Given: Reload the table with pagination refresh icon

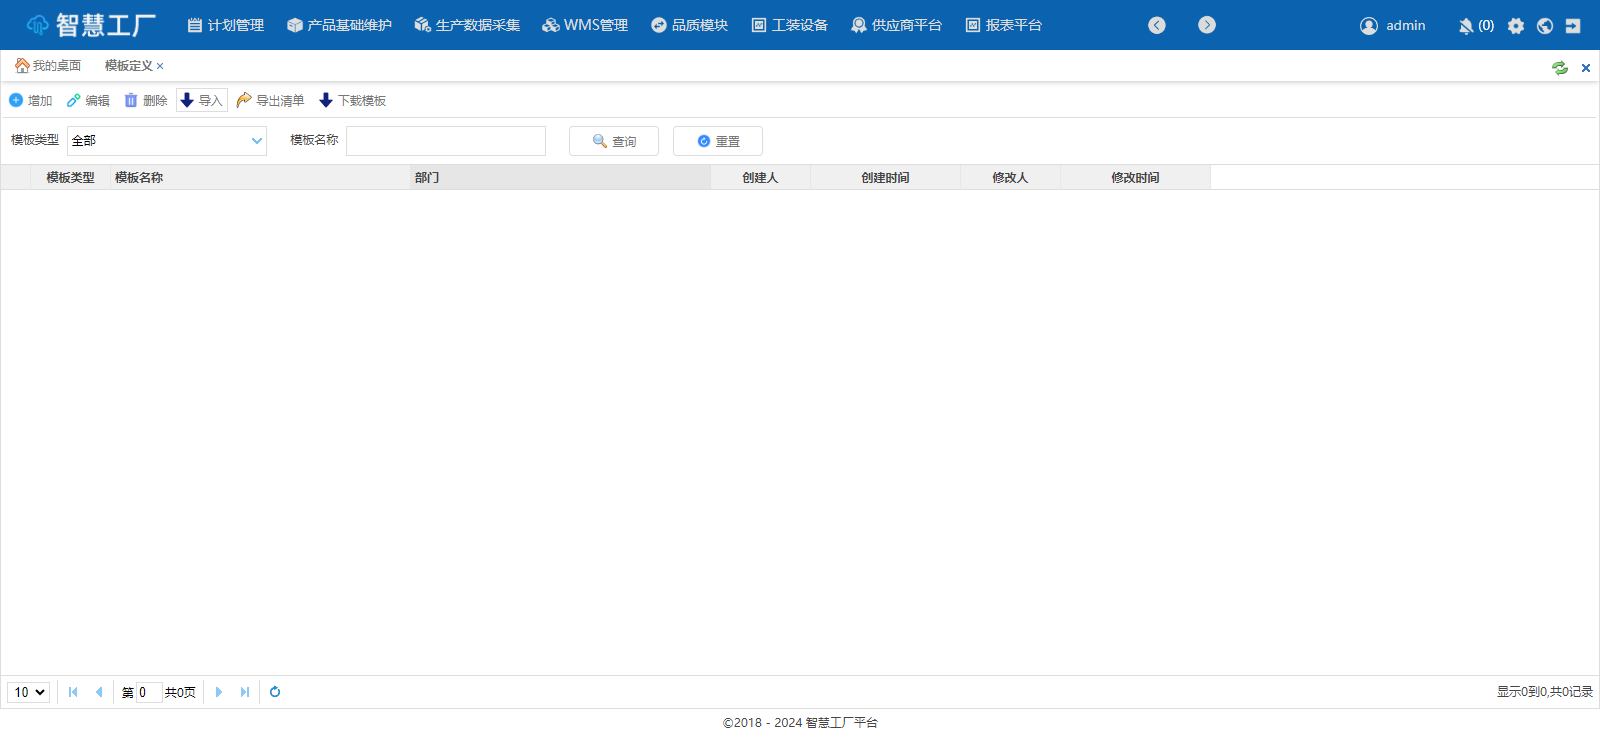Looking at the screenshot, I should 275,692.
